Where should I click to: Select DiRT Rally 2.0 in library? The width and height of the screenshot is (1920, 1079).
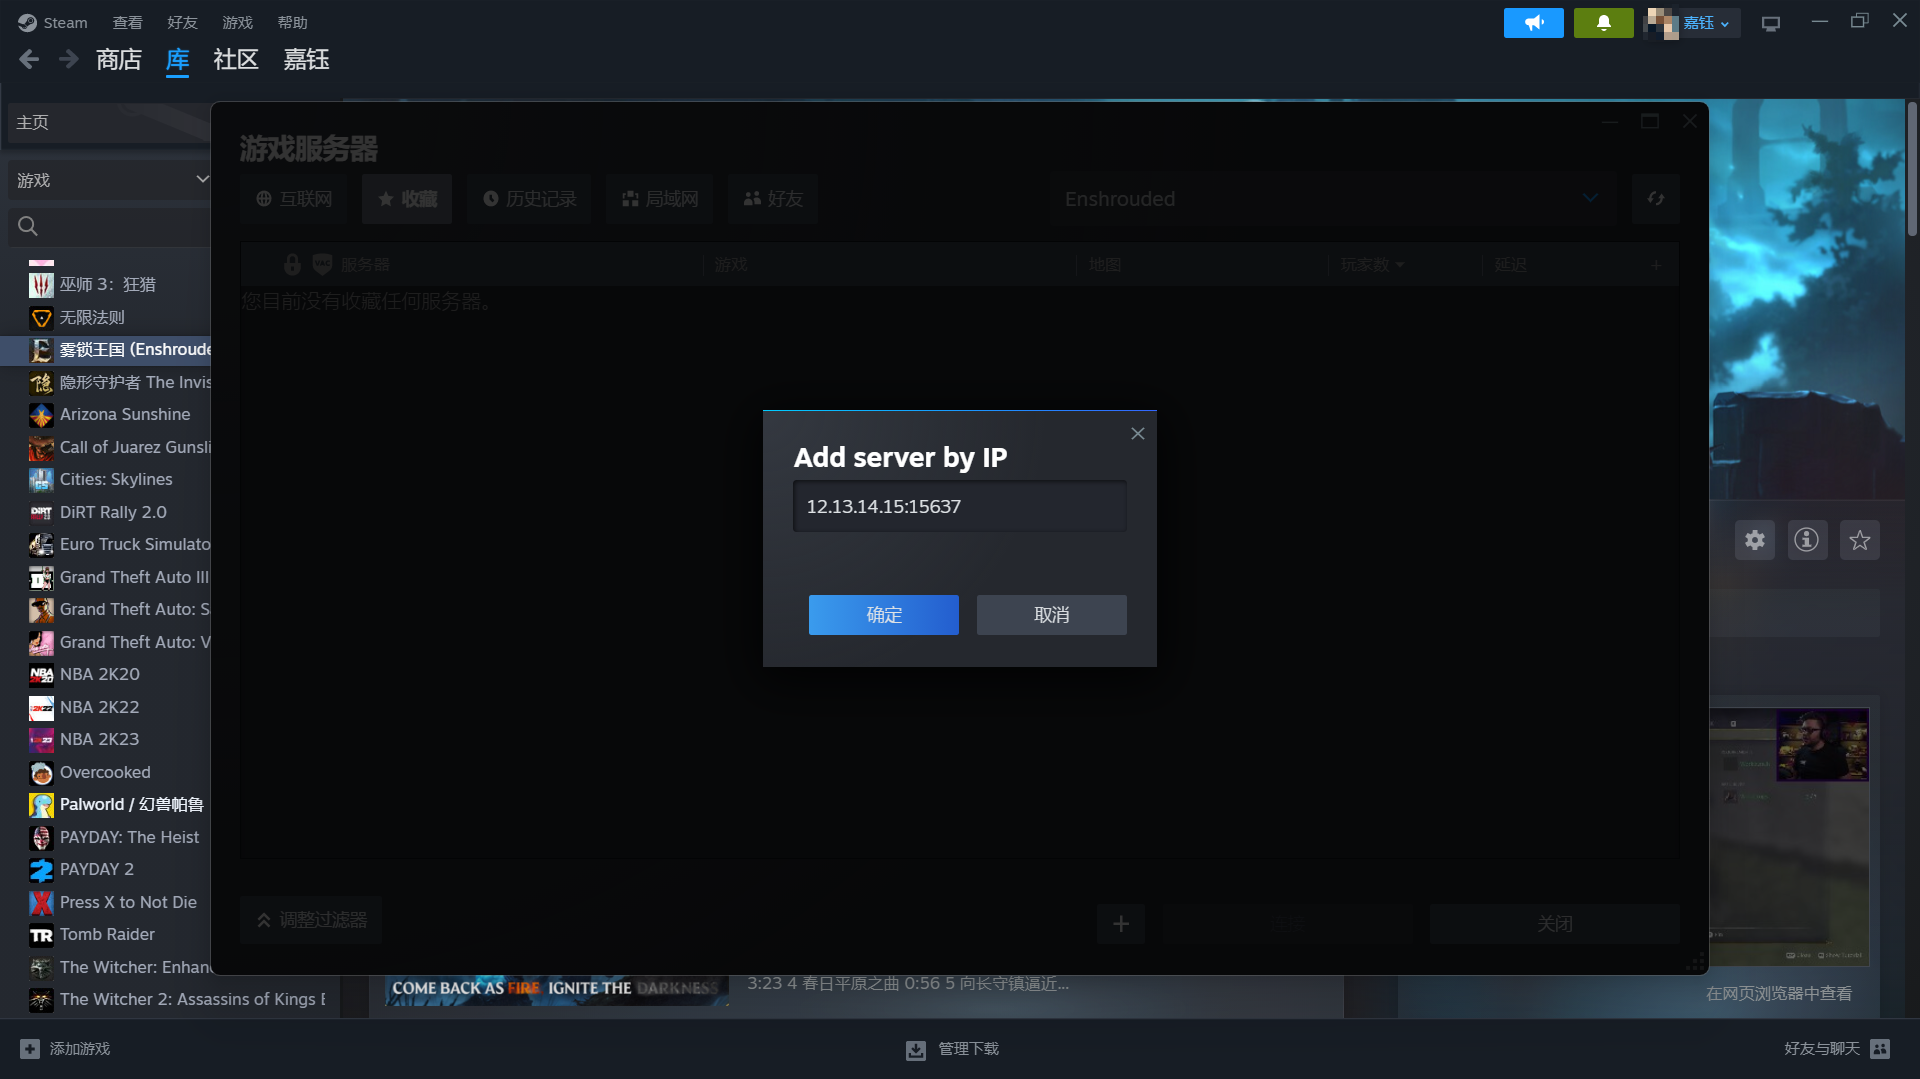(113, 512)
